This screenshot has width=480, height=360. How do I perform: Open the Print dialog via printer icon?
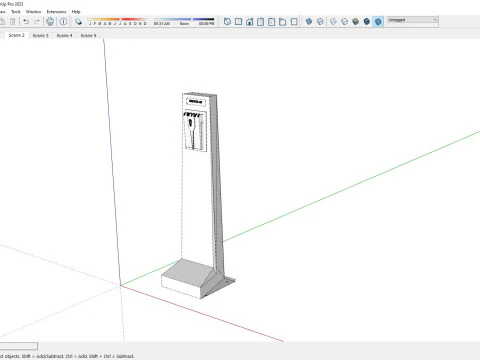click(50, 22)
